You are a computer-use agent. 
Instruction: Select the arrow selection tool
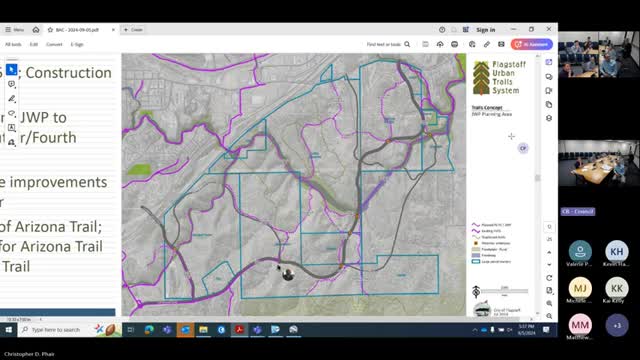point(11,70)
